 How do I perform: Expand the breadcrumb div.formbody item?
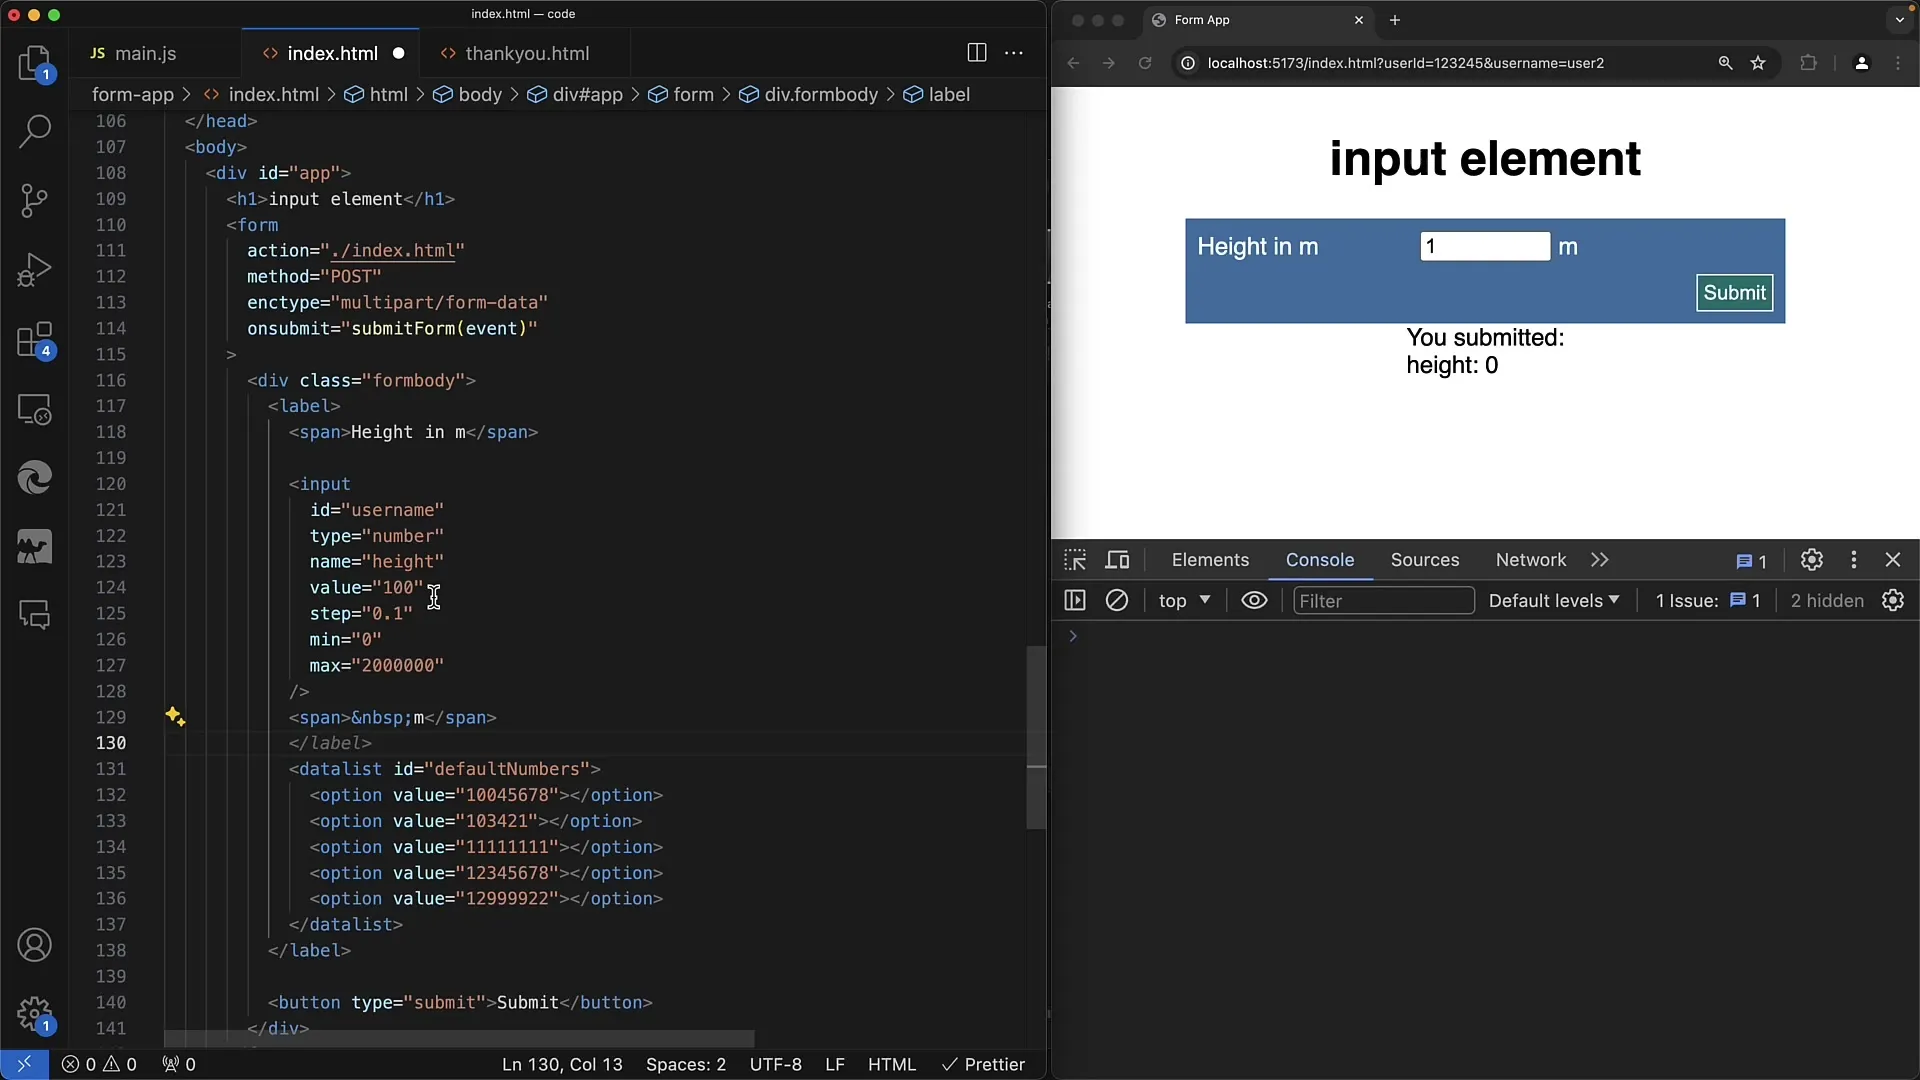[820, 94]
